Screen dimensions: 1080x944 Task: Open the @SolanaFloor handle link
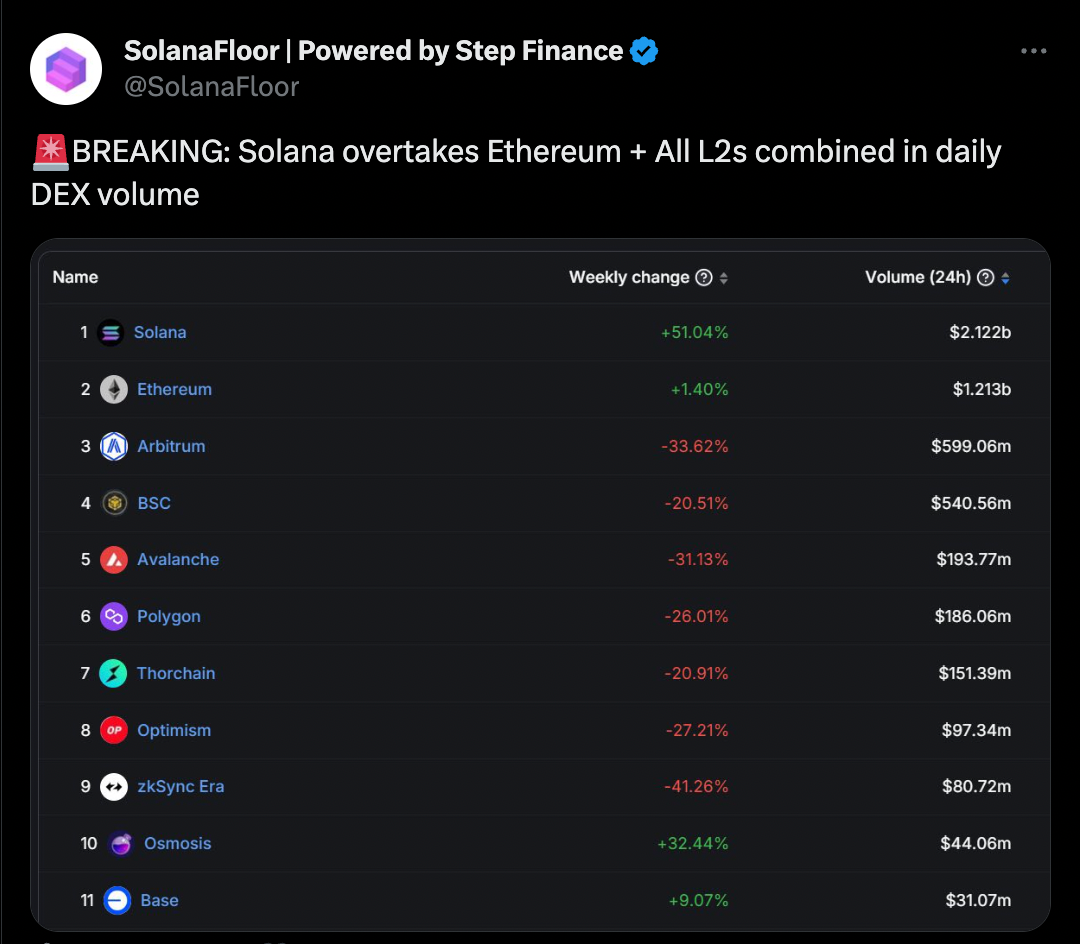click(x=211, y=87)
